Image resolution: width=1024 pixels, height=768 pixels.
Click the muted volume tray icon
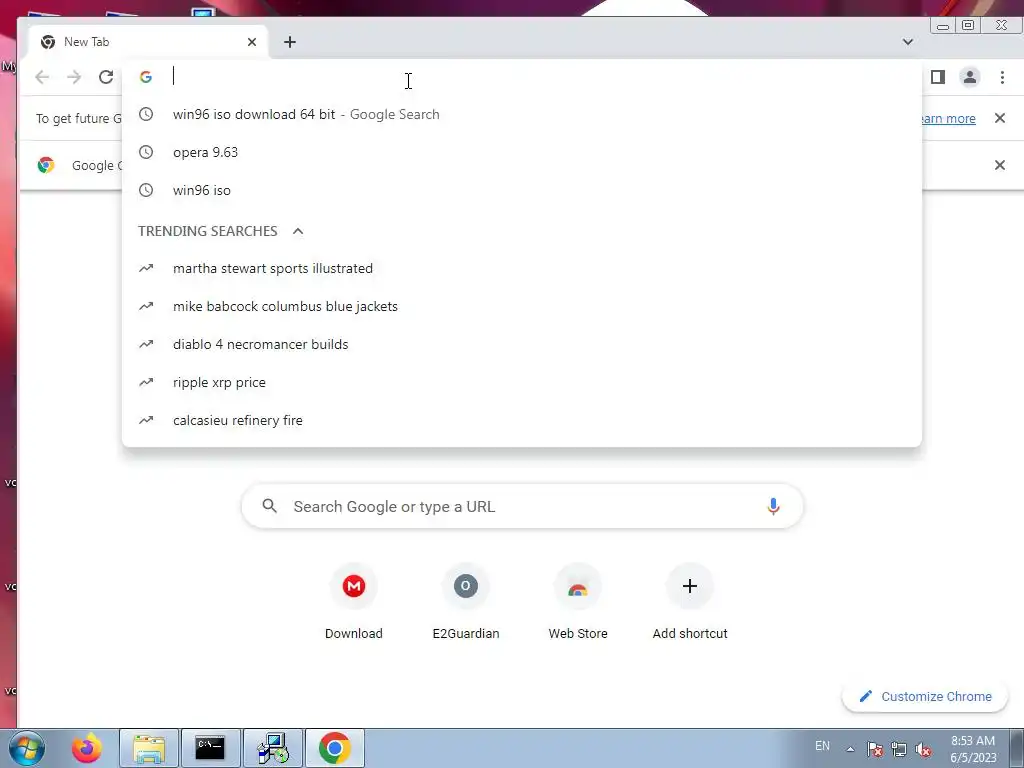pos(923,749)
